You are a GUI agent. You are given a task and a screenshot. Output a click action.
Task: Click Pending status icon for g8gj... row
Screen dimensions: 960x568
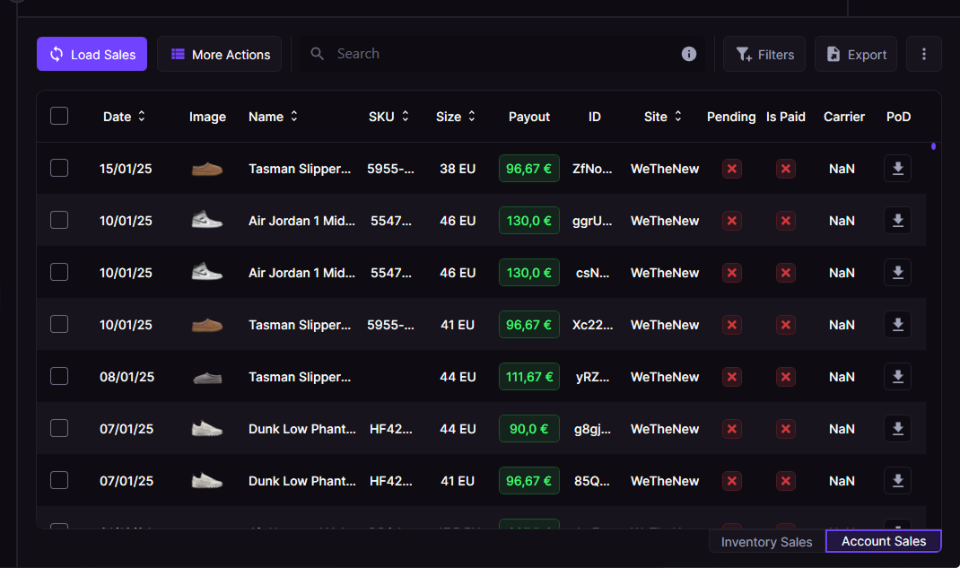click(732, 429)
